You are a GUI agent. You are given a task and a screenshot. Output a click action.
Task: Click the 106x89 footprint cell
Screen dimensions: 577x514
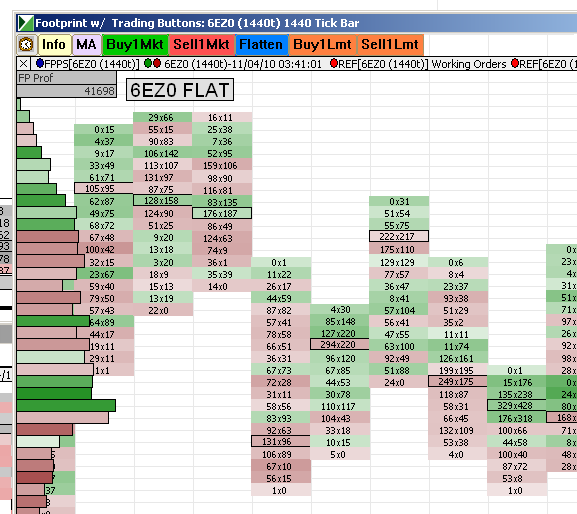pos(280,454)
